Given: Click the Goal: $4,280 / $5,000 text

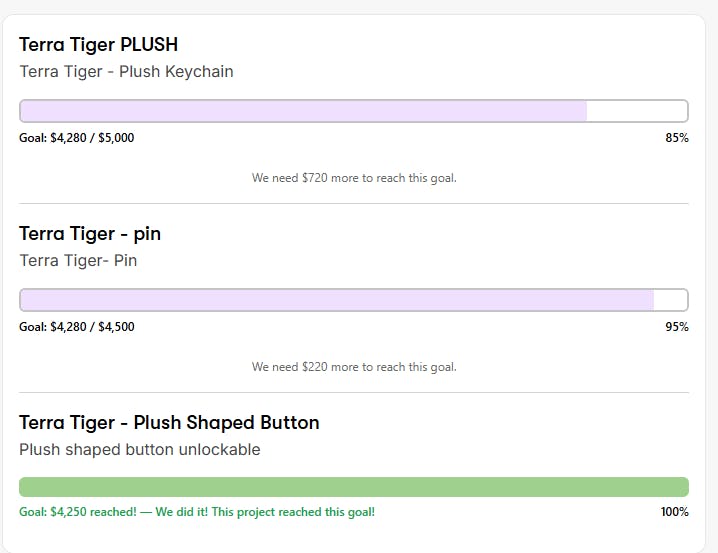Looking at the screenshot, I should click(x=76, y=138).
